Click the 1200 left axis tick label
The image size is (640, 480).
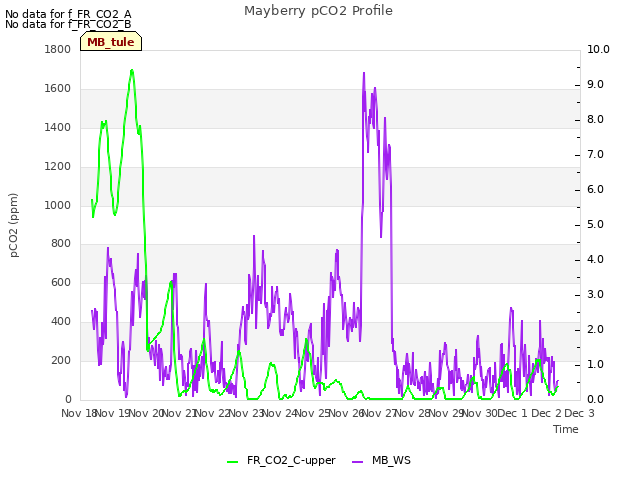point(58,167)
